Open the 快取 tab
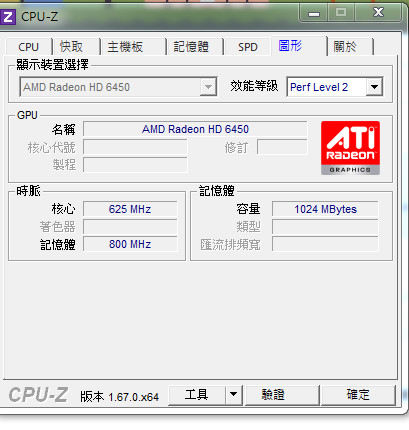This screenshot has height=430, width=409. pos(71,47)
